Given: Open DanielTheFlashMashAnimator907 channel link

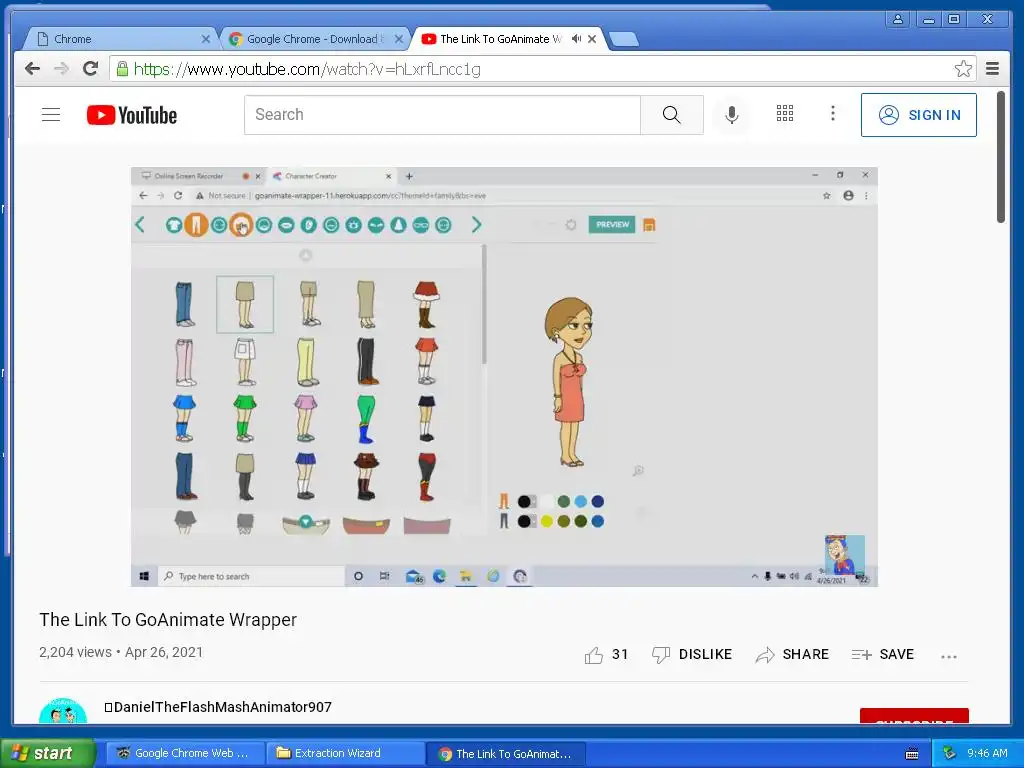Looking at the screenshot, I should [218, 707].
